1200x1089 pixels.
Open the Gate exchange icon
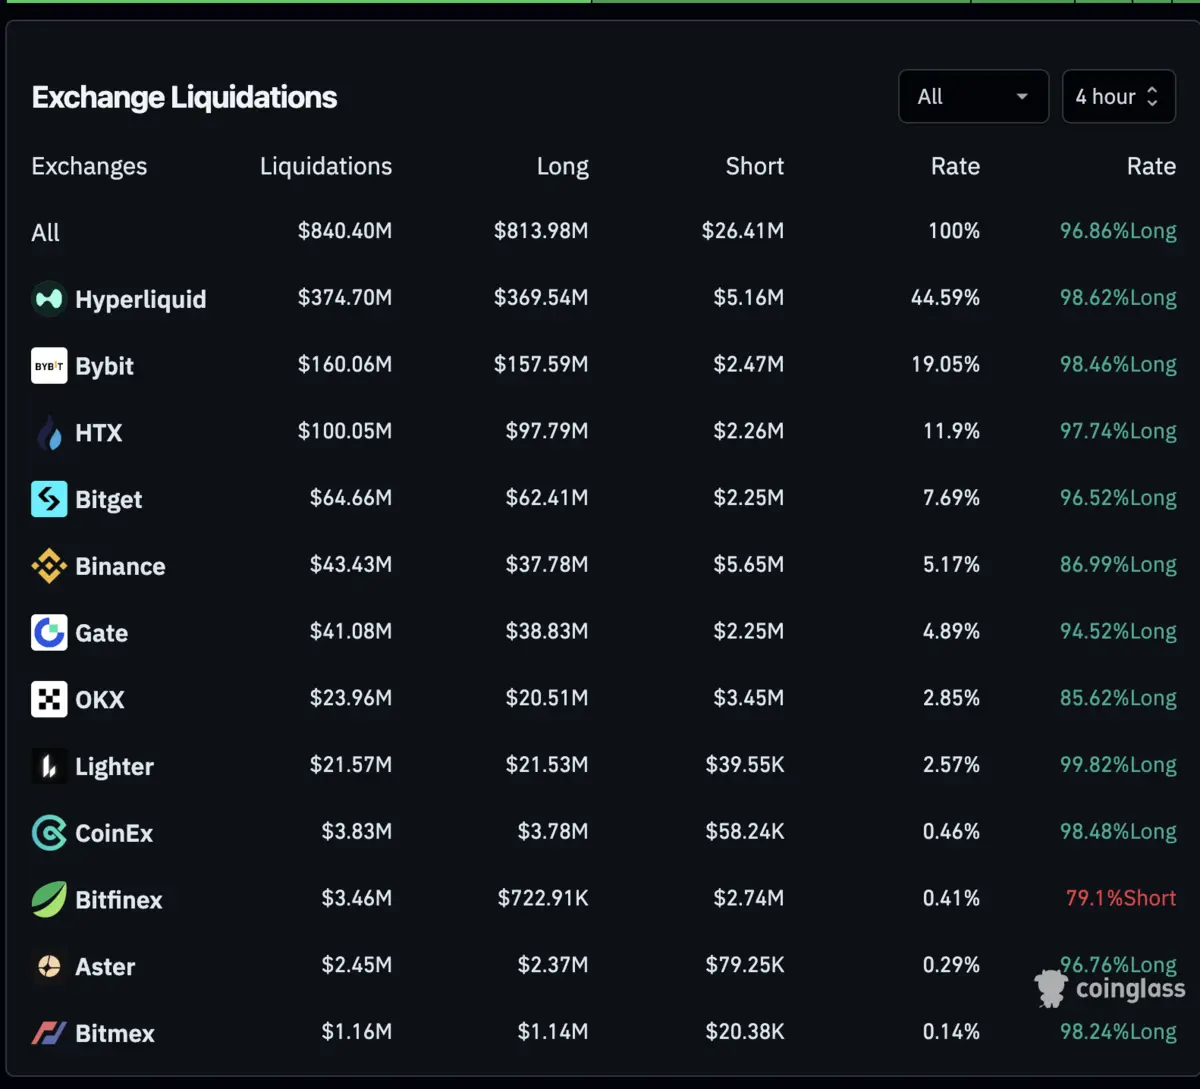[49, 633]
